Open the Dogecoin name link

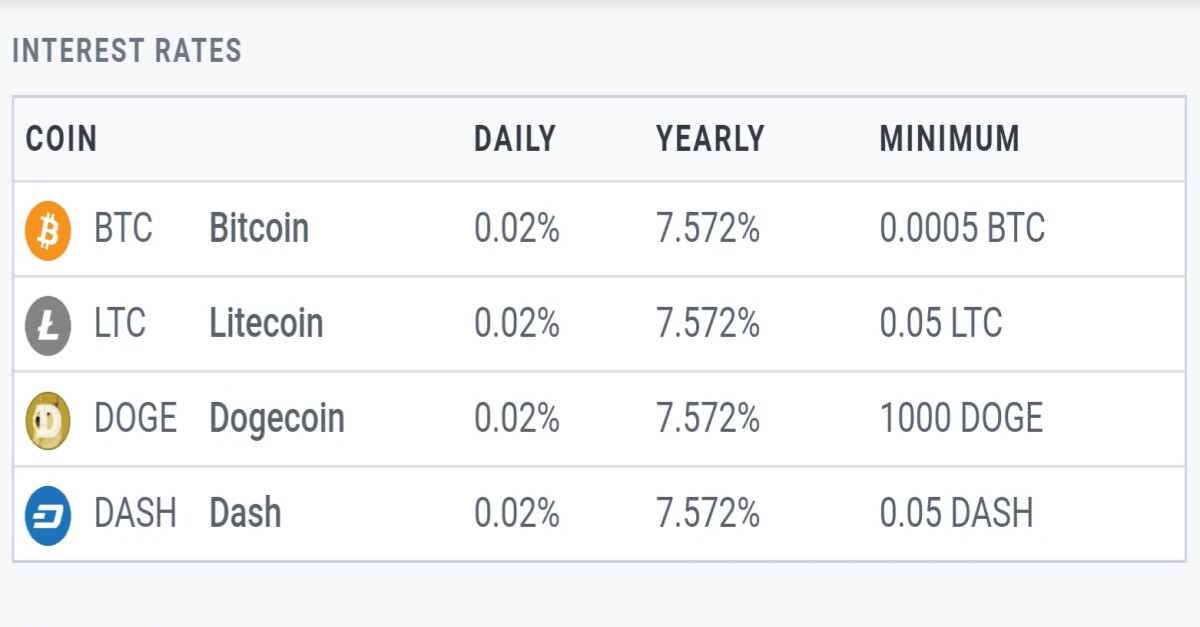tap(277, 419)
